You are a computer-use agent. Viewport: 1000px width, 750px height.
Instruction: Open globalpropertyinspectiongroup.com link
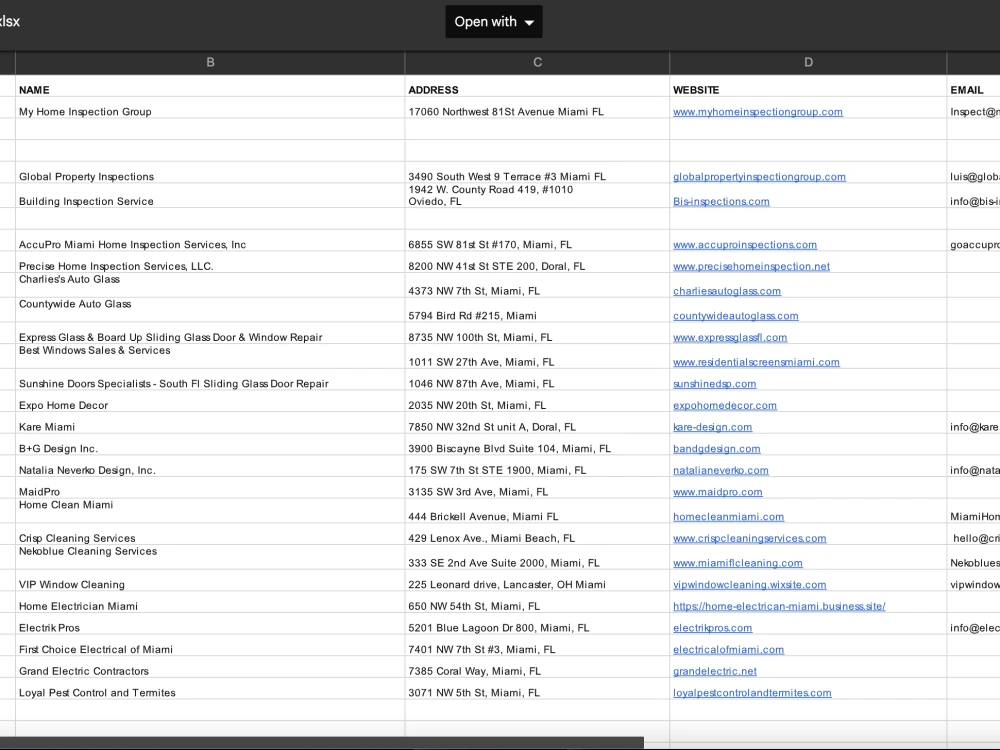(x=759, y=177)
